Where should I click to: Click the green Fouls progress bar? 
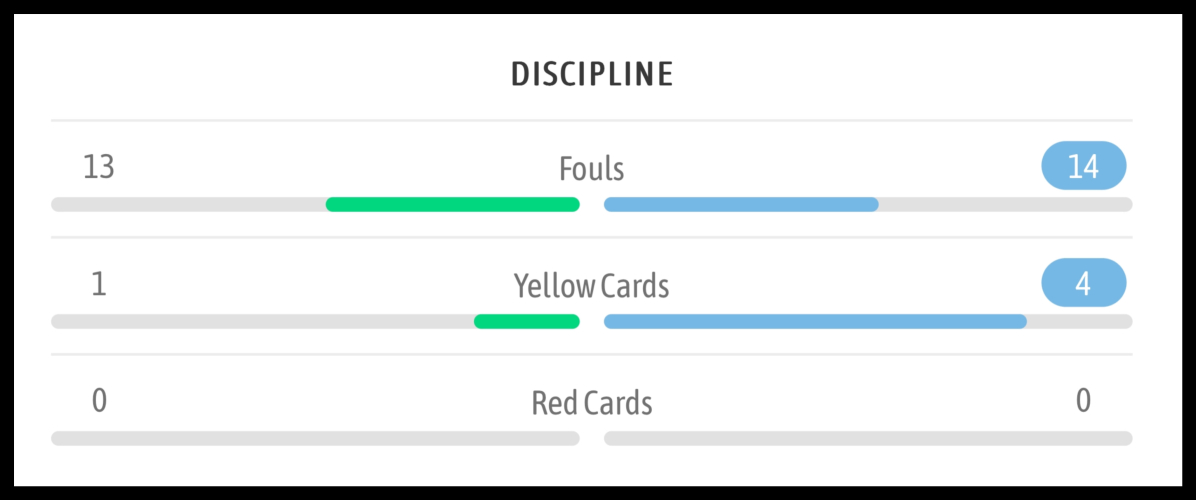[x=452, y=205]
